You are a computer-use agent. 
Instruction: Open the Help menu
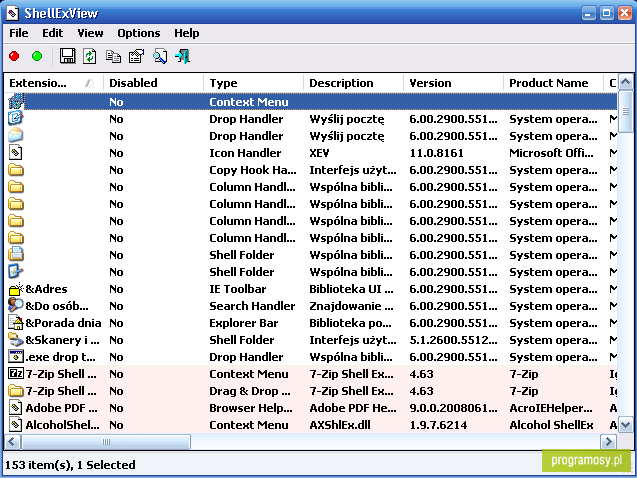tap(186, 33)
